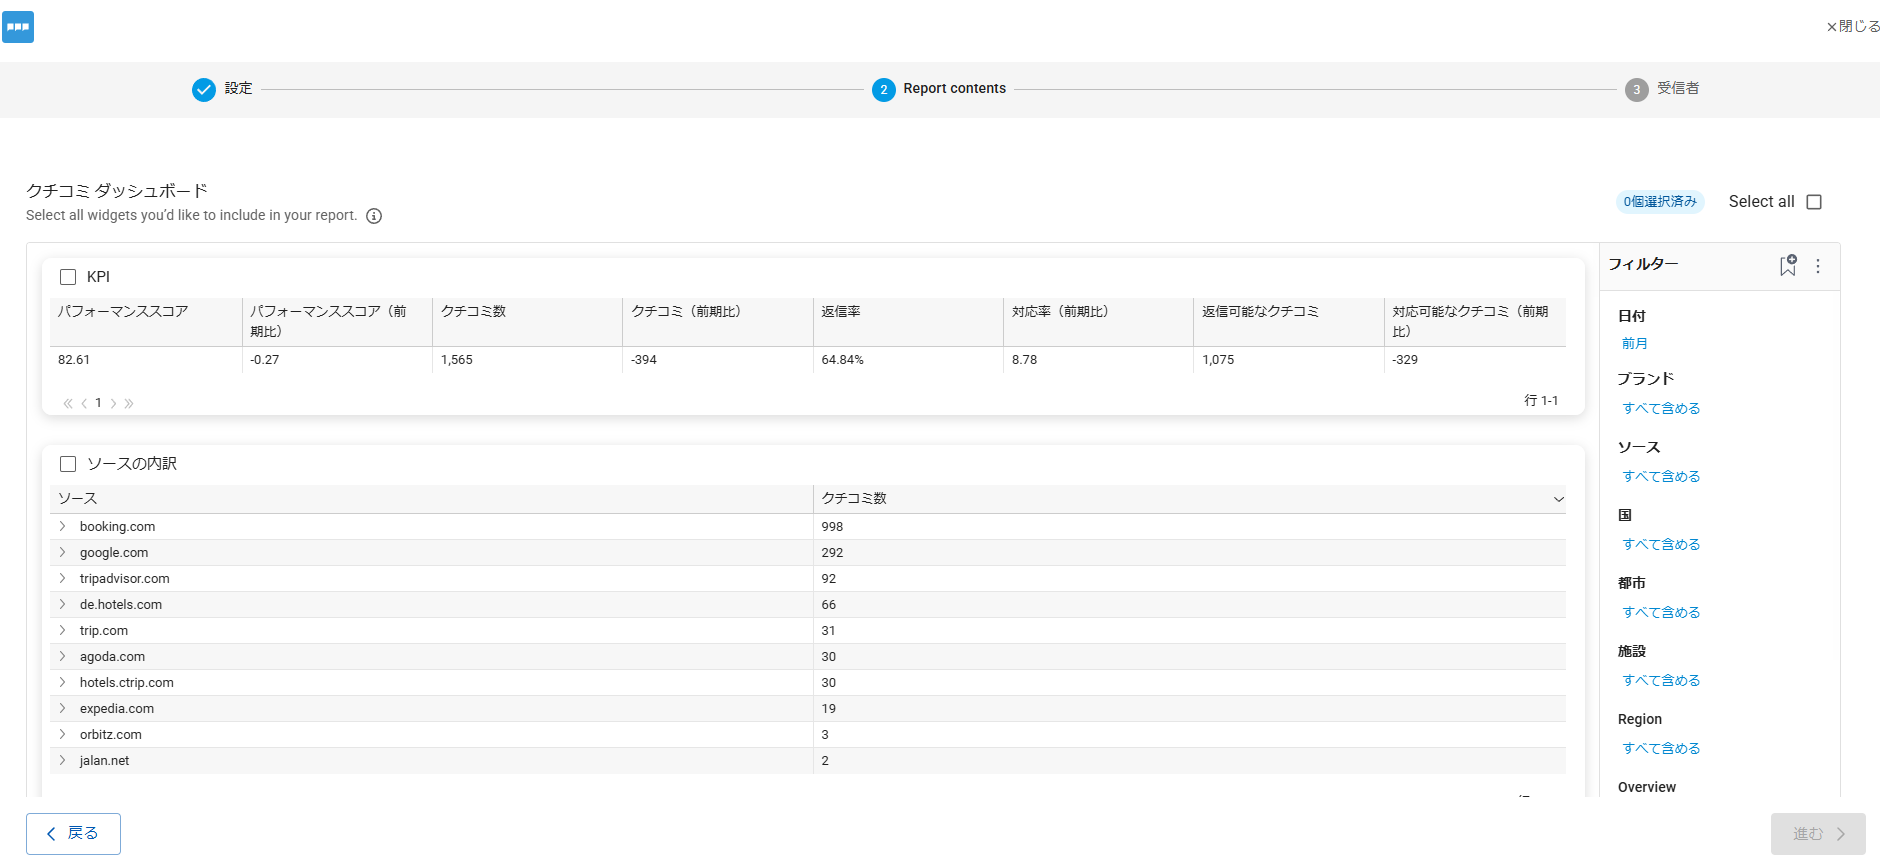The width and height of the screenshot is (1880, 865).
Task: Click the ソース column header
Action: point(431,499)
